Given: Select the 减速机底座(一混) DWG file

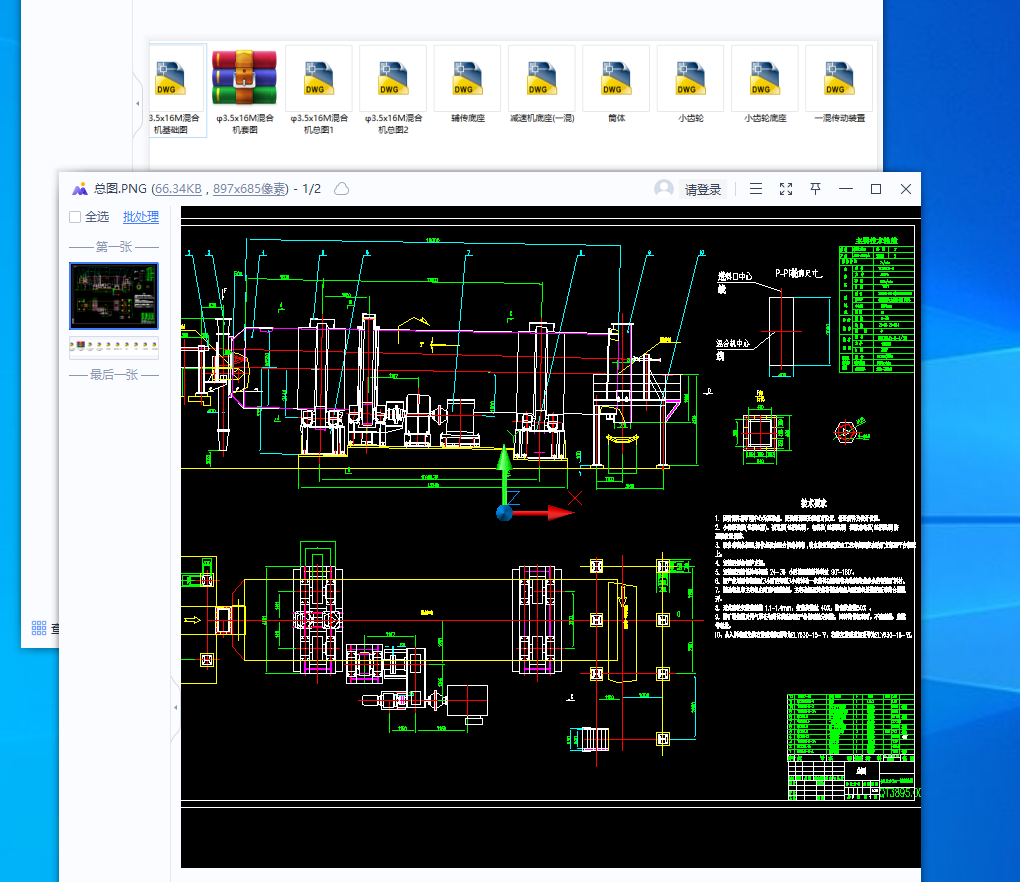Looking at the screenshot, I should (x=542, y=85).
